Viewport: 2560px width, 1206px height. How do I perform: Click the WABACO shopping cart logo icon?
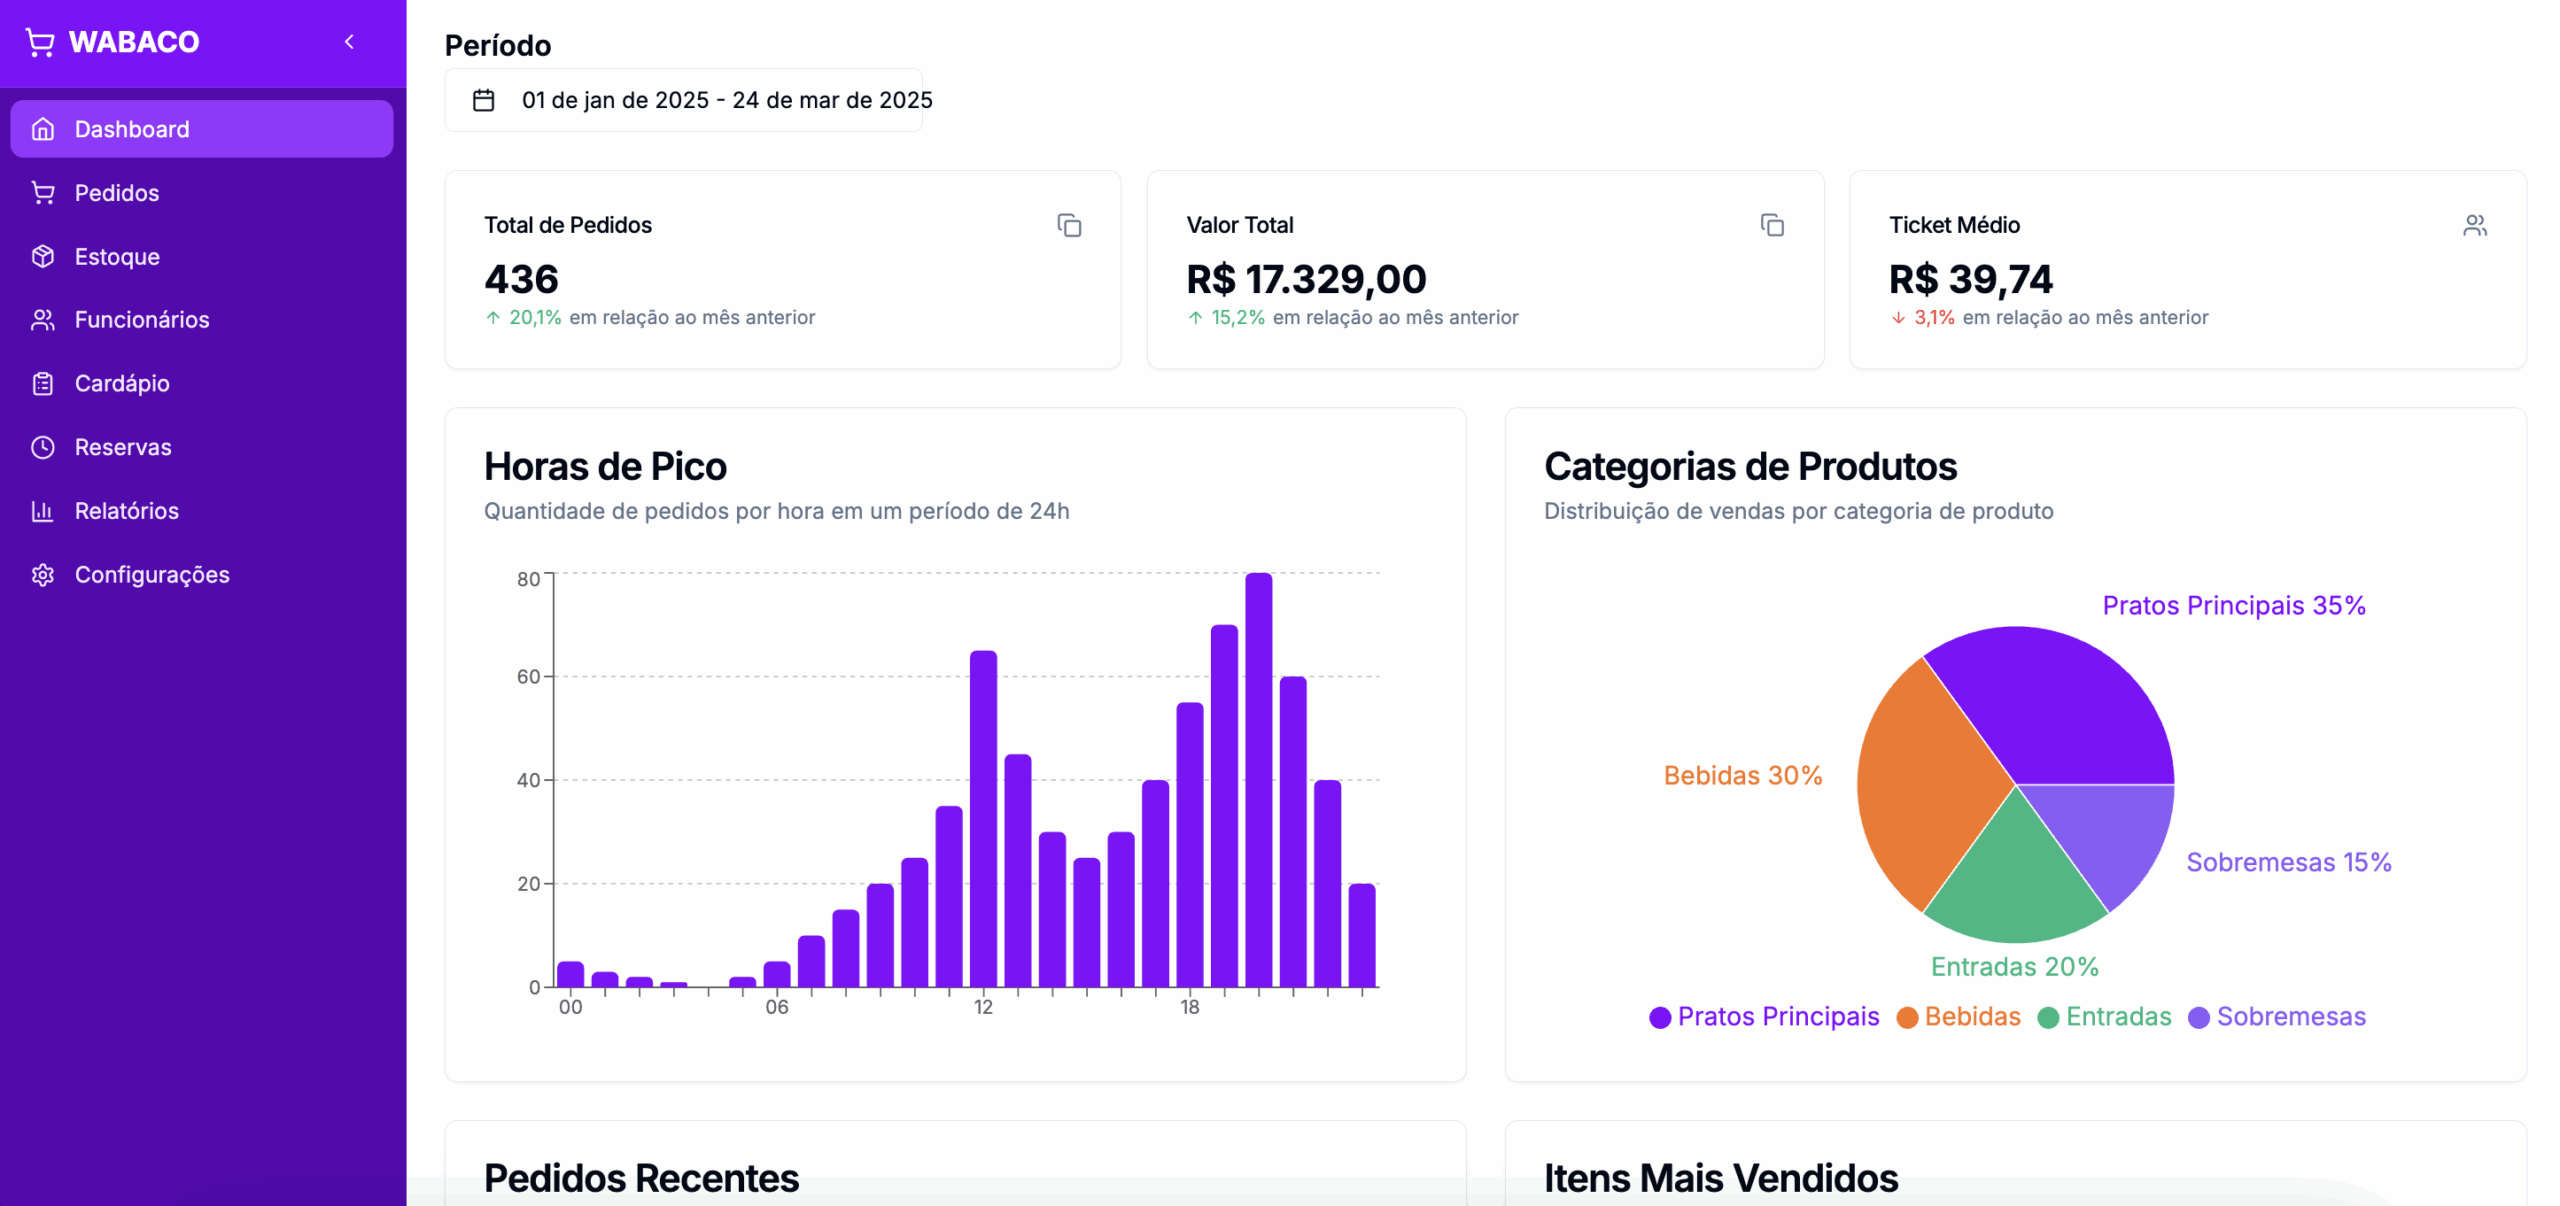[x=40, y=42]
